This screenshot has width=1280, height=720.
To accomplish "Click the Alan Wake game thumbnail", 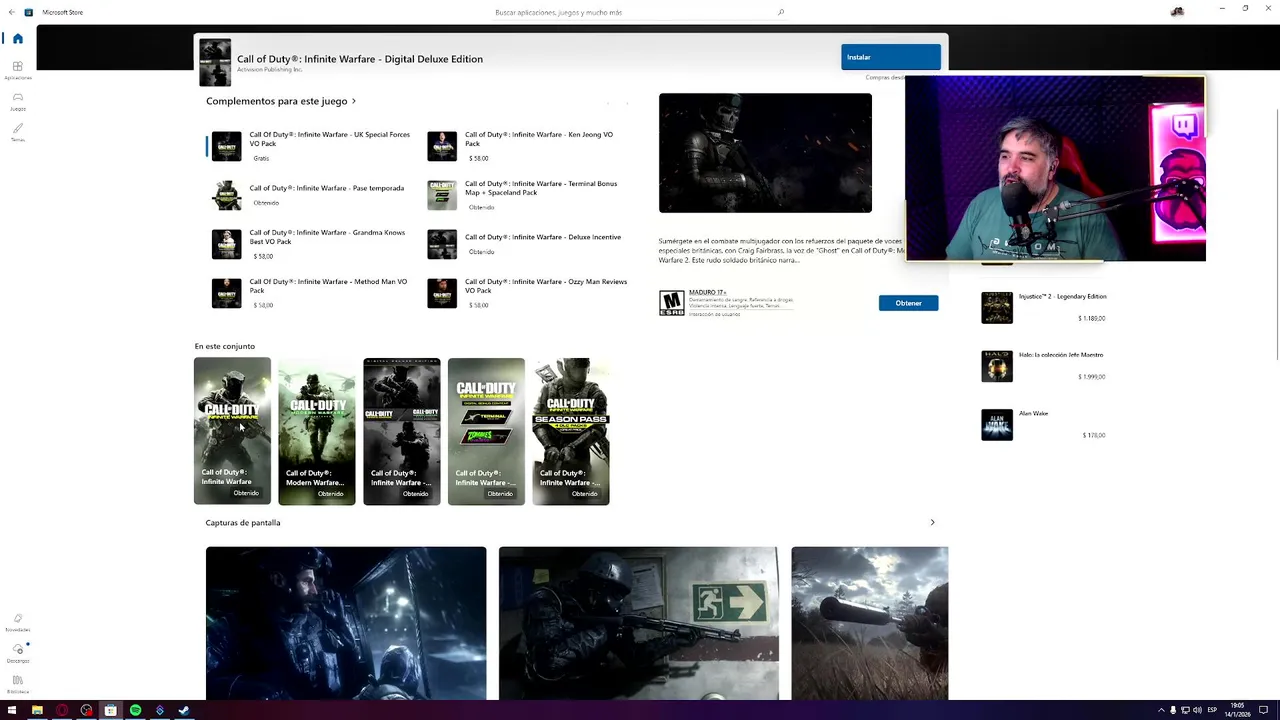I will pyautogui.click(x=997, y=425).
